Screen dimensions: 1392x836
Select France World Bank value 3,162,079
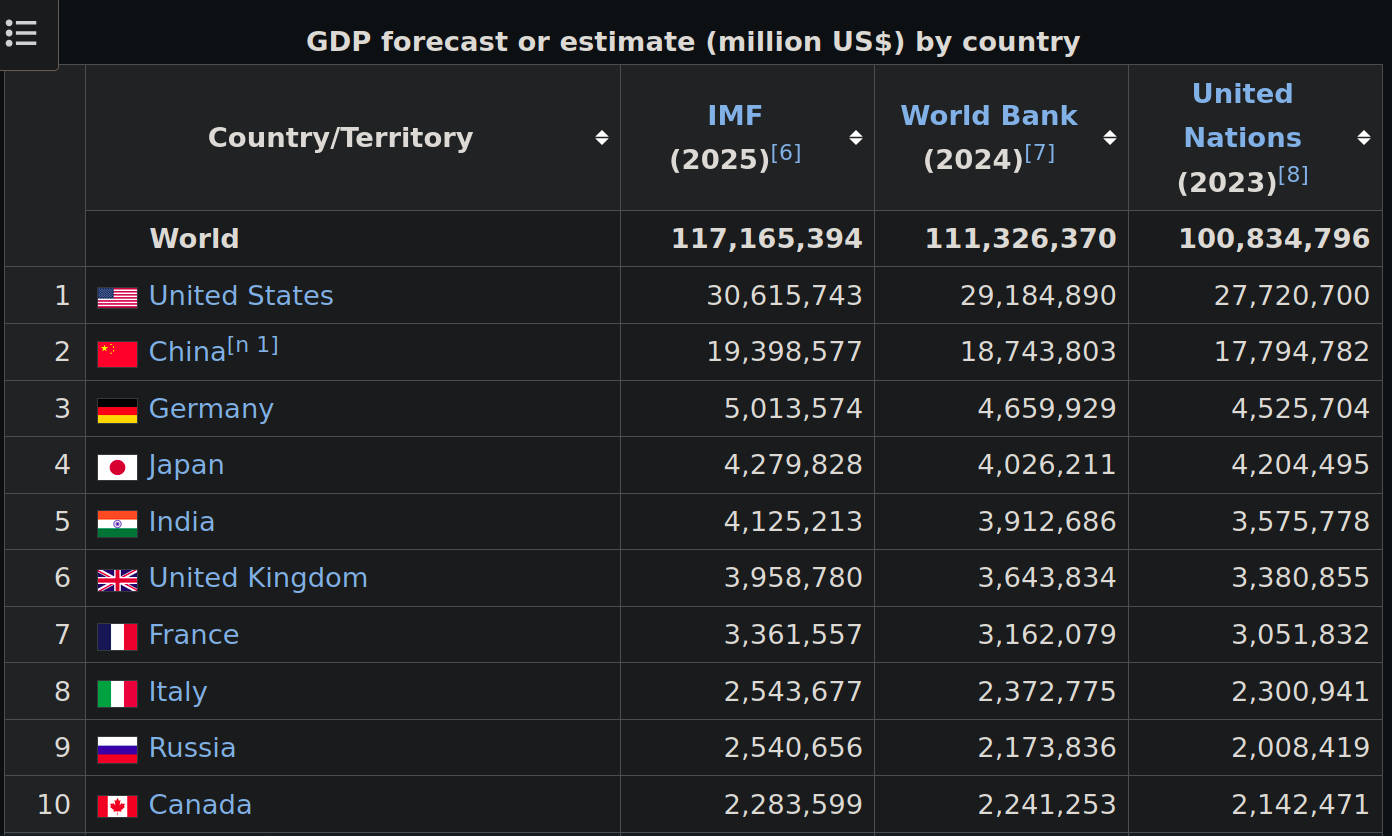coord(1047,635)
